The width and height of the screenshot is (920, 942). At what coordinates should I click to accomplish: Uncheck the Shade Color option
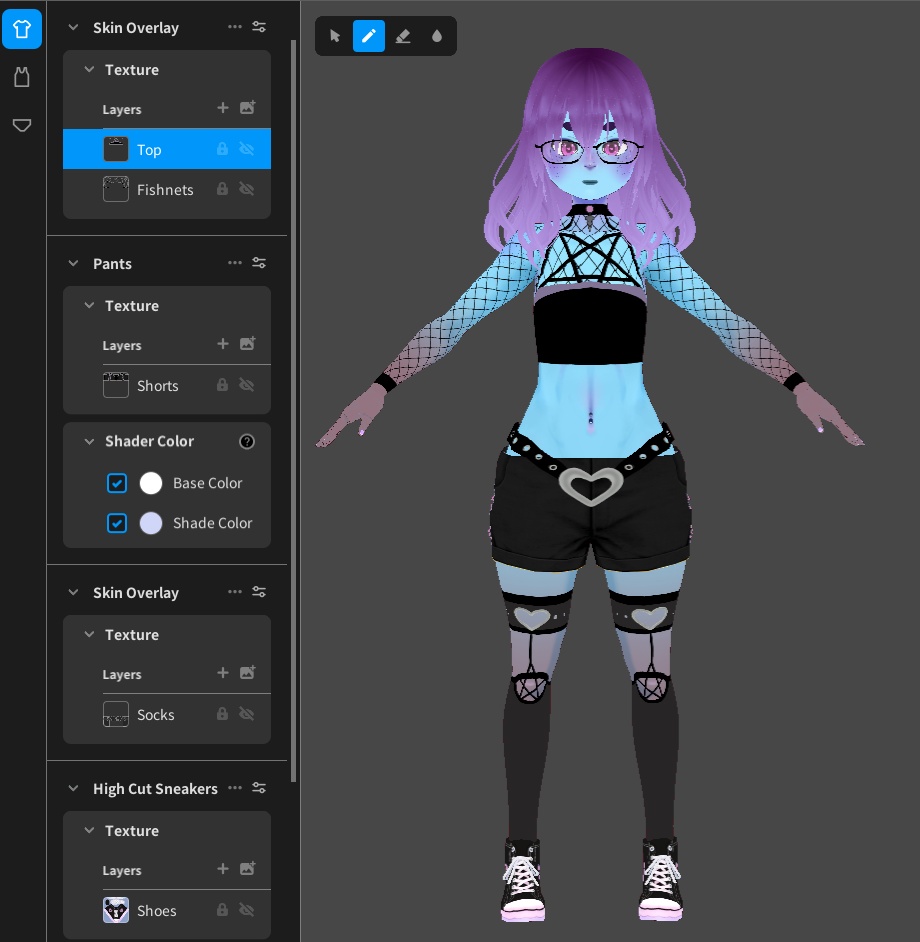(x=117, y=523)
